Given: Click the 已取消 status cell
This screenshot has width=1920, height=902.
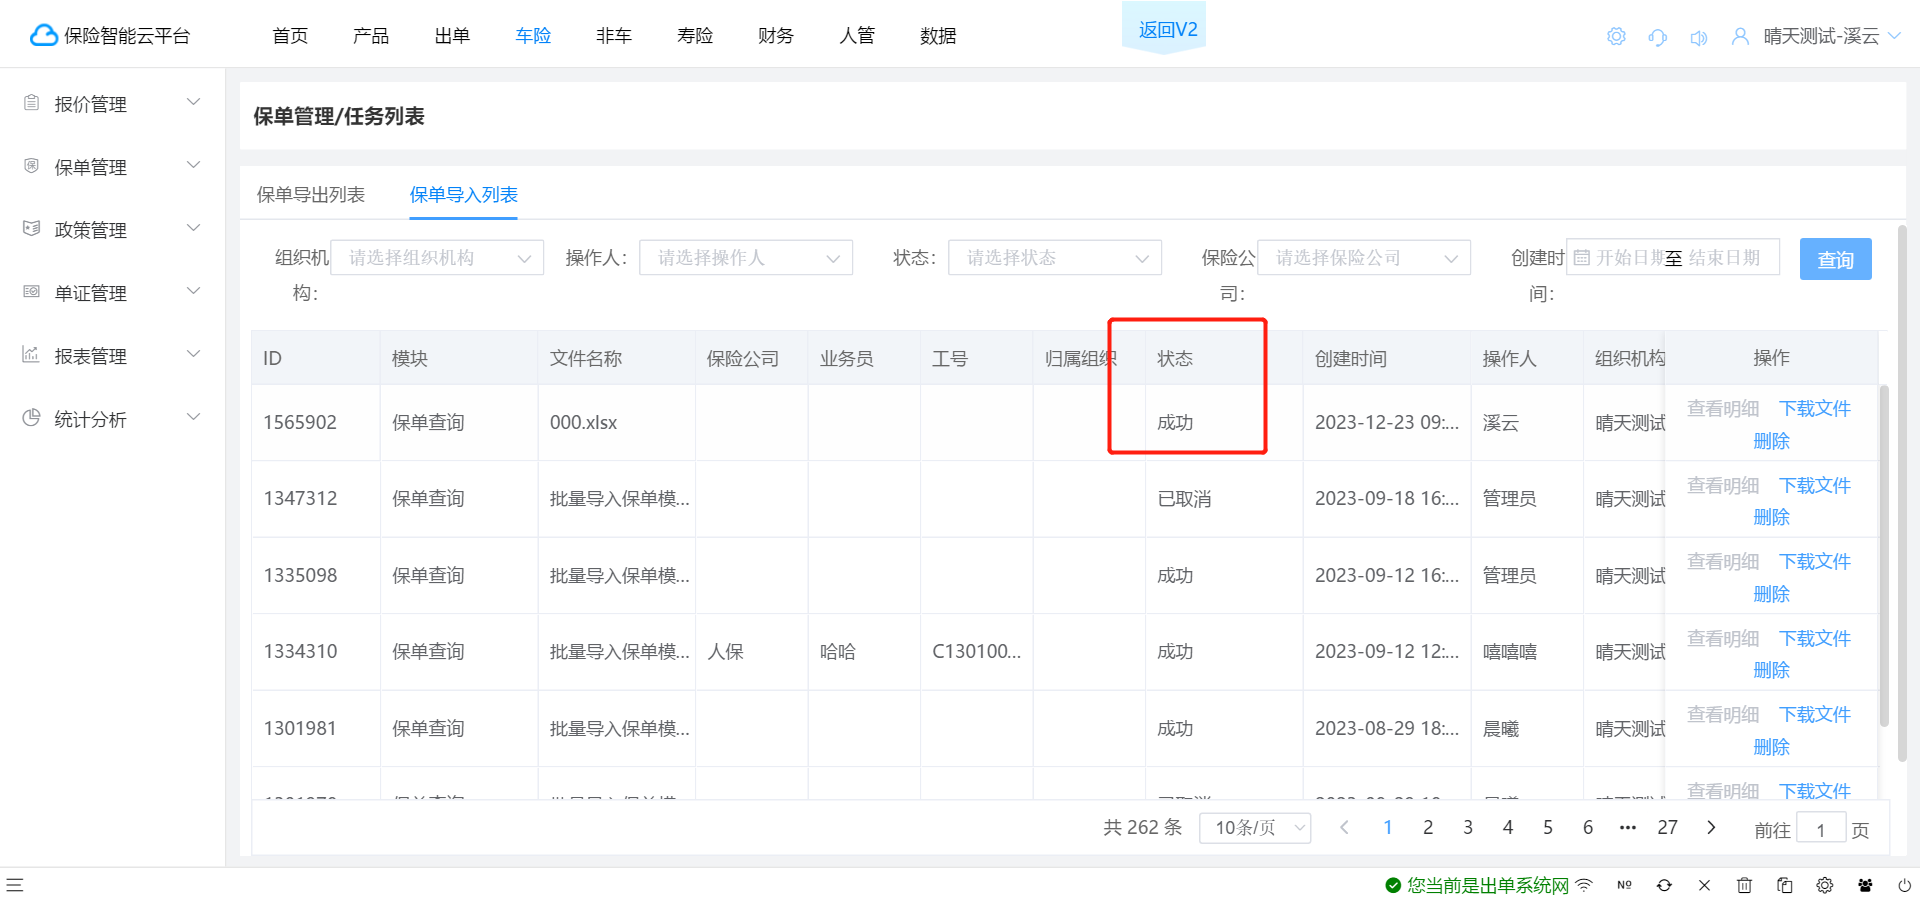Looking at the screenshot, I should point(1224,499).
